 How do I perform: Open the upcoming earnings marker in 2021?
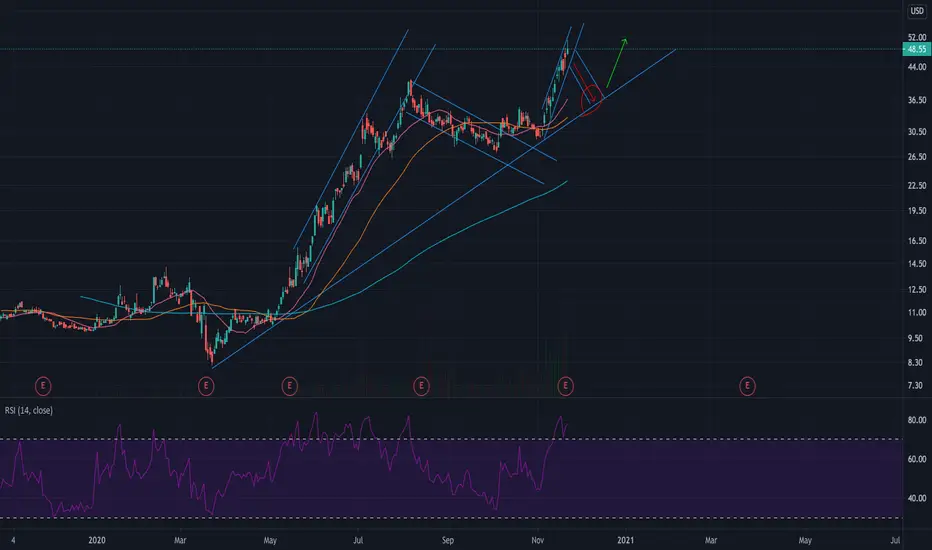[x=747, y=386]
